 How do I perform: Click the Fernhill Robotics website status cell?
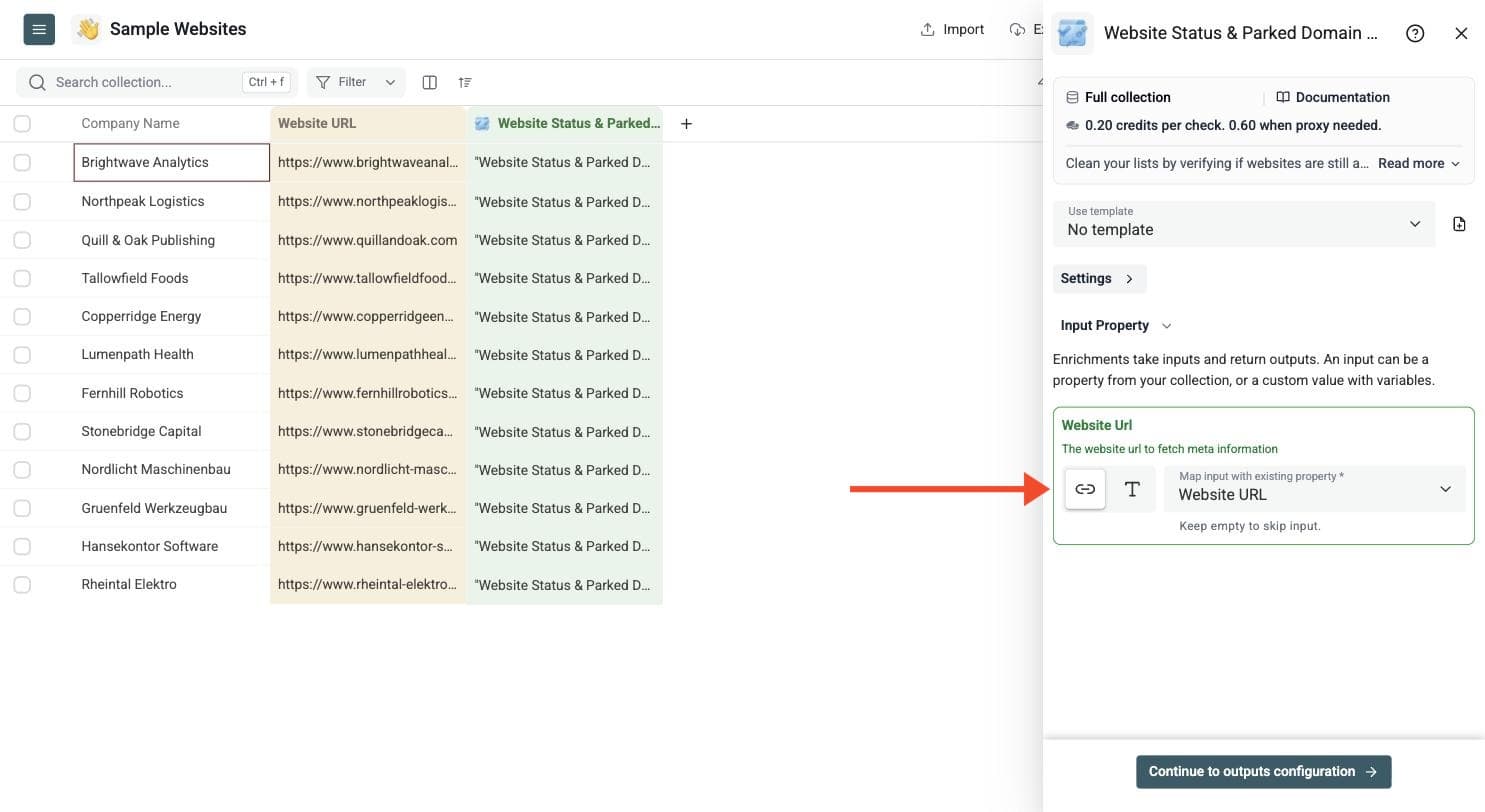click(565, 393)
